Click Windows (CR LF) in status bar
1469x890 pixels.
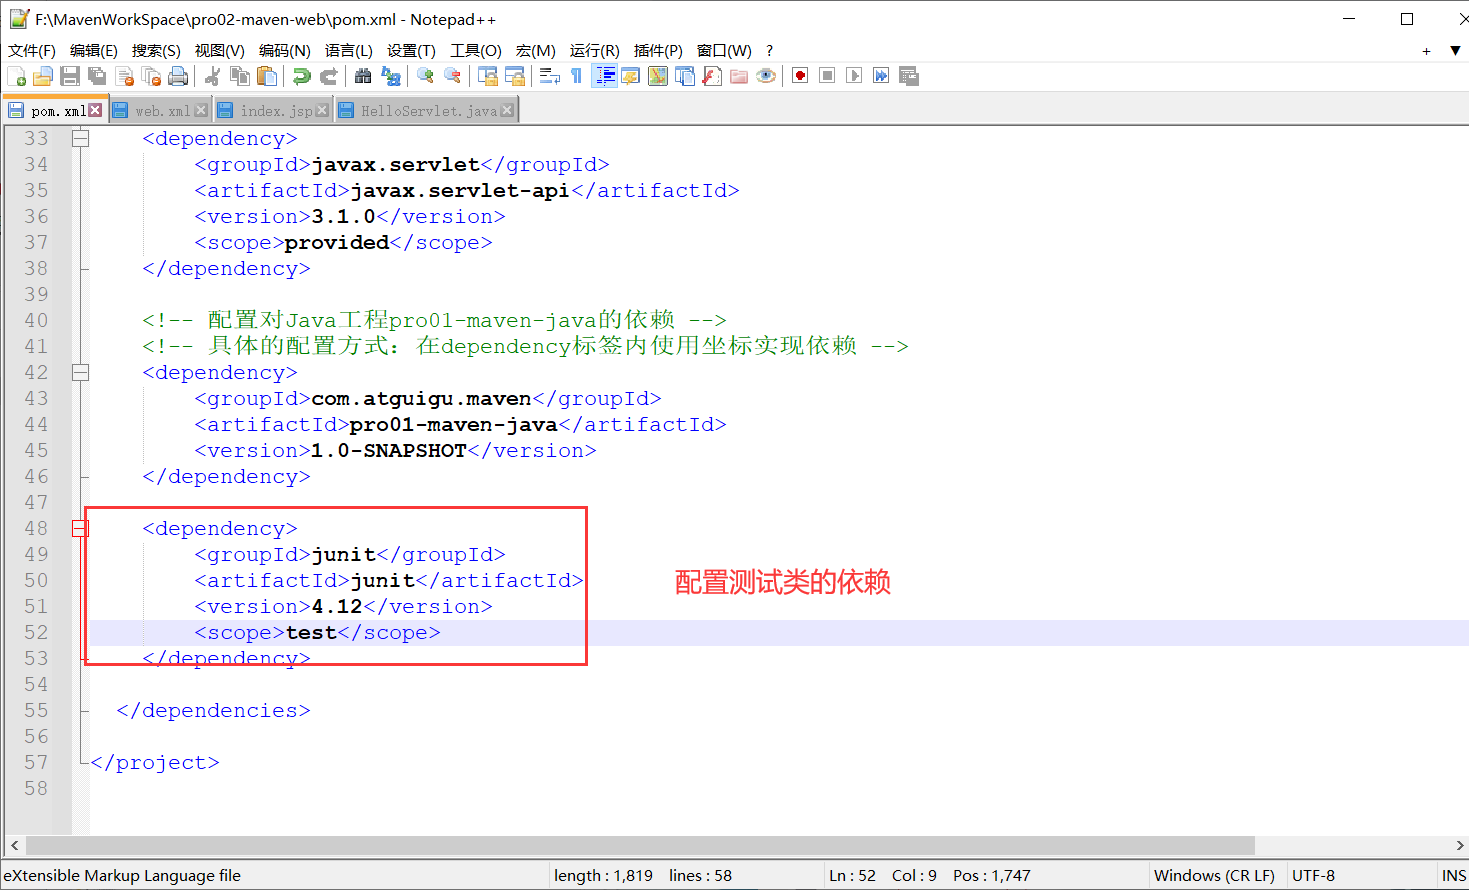click(x=1214, y=875)
